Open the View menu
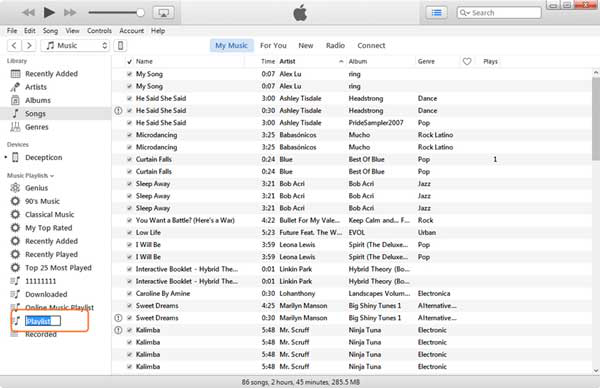600x388 pixels. pos(72,31)
